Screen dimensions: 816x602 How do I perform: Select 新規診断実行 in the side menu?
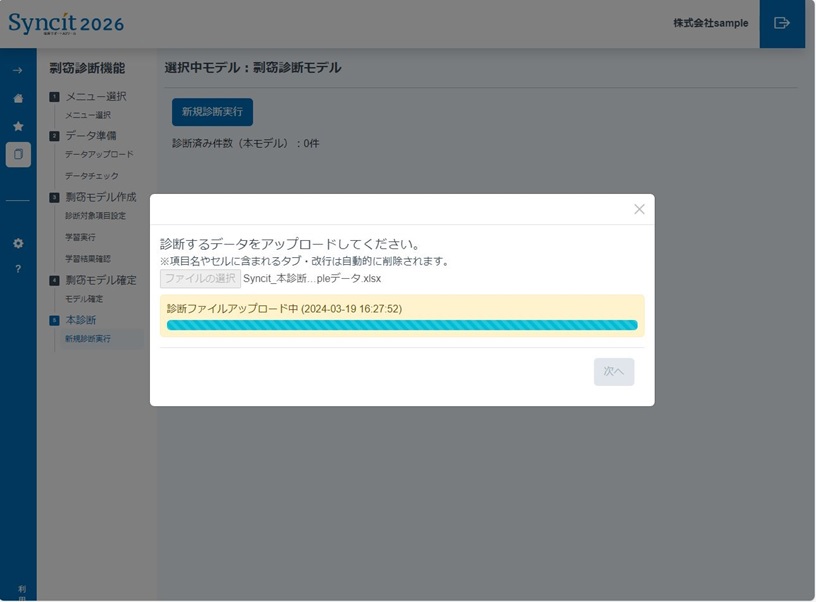click(88, 339)
